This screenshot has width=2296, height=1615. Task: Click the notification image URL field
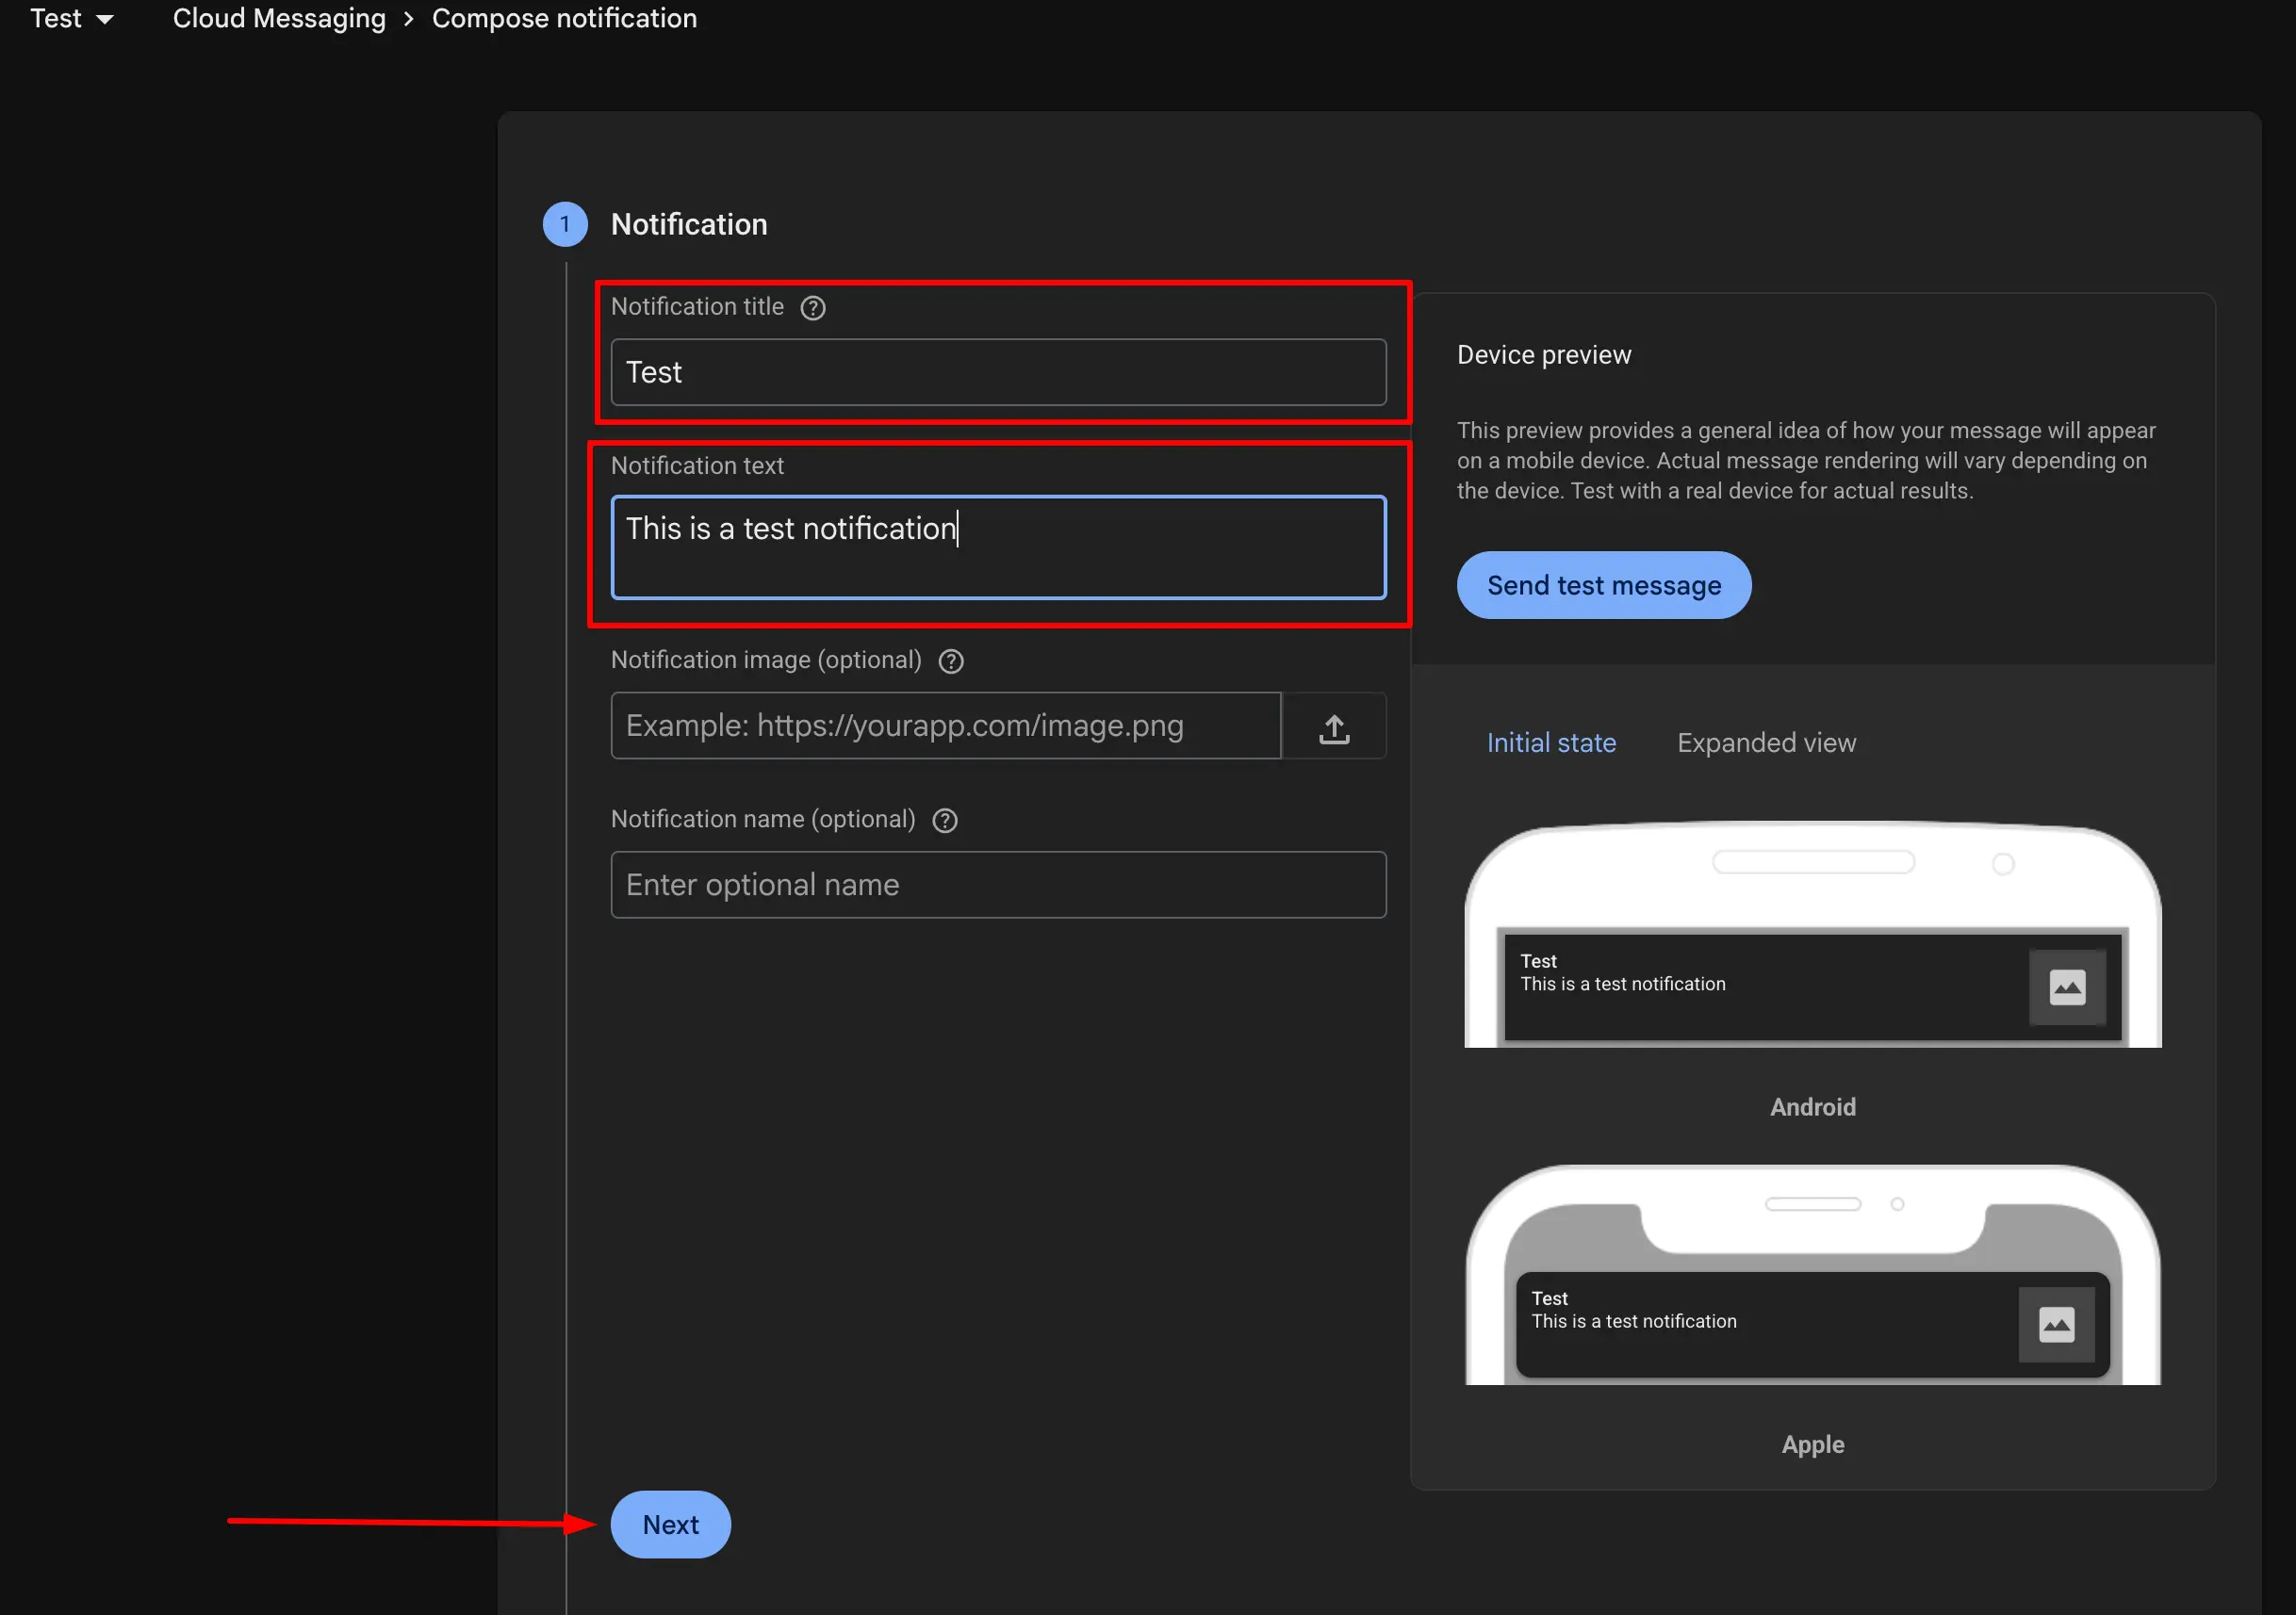(945, 726)
